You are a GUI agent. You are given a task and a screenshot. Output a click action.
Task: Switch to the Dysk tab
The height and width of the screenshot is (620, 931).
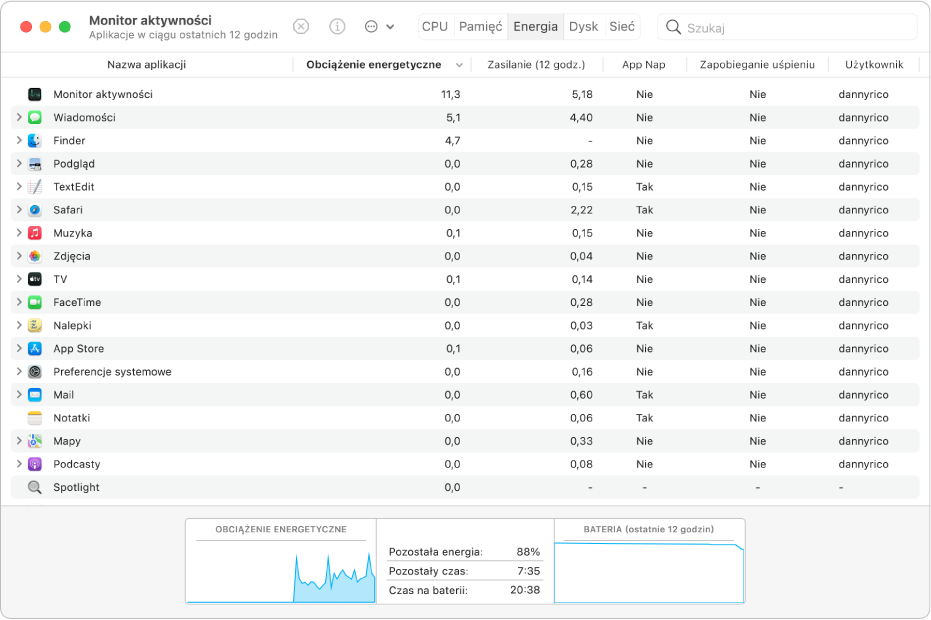[x=584, y=27]
